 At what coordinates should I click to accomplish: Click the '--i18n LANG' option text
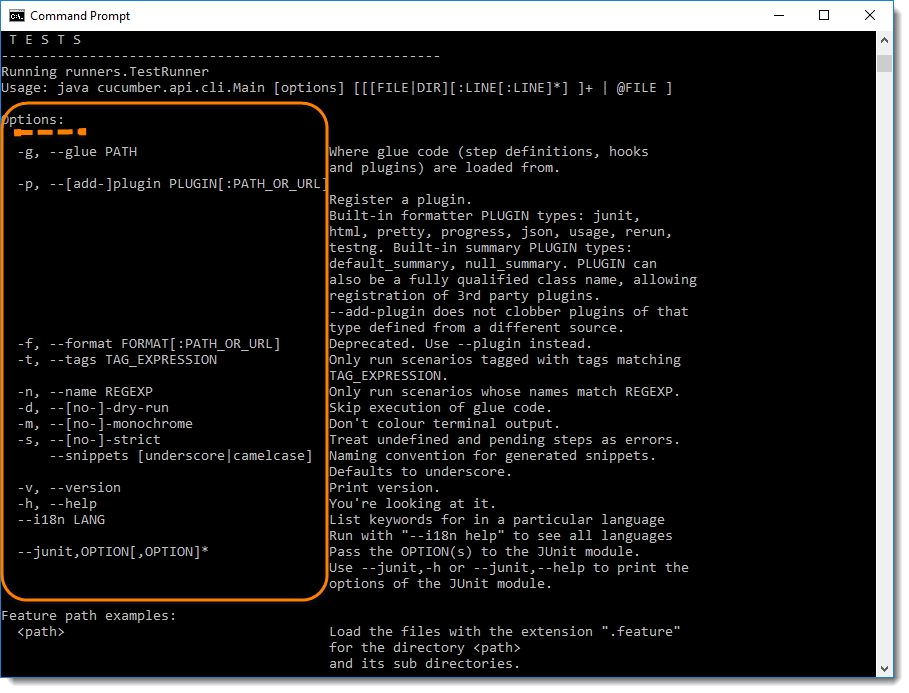click(61, 520)
